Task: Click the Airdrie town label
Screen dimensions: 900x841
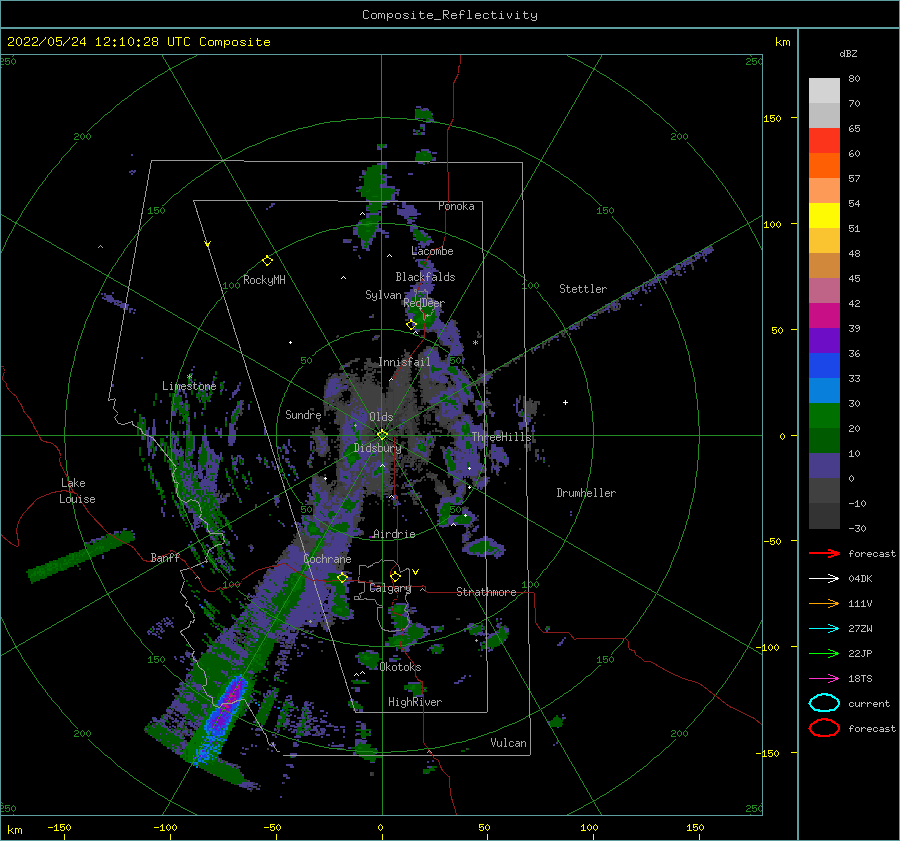Action: point(394,534)
